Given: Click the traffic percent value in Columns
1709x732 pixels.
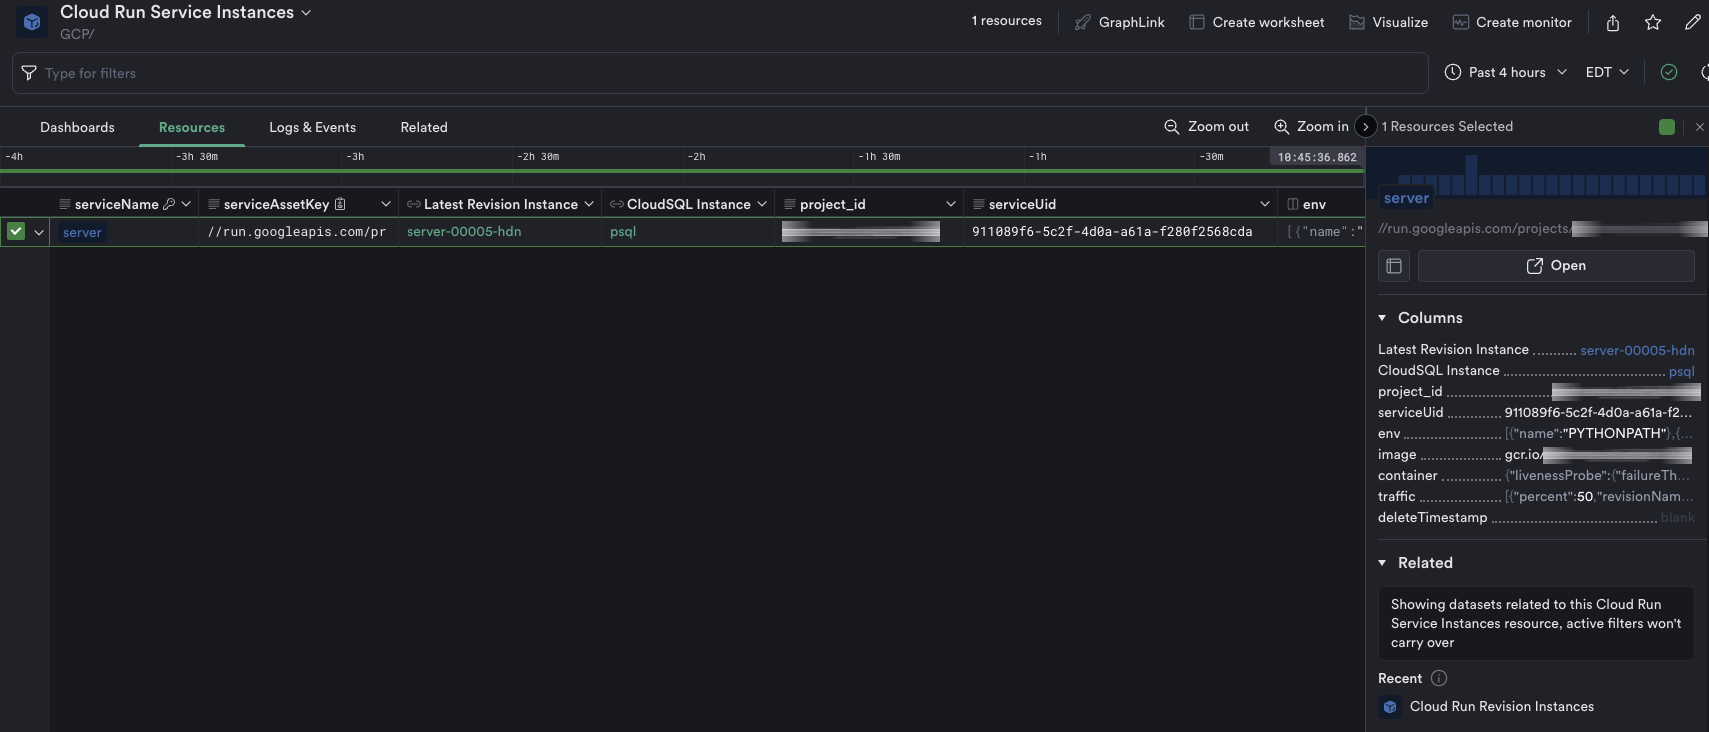Looking at the screenshot, I should 1599,496.
